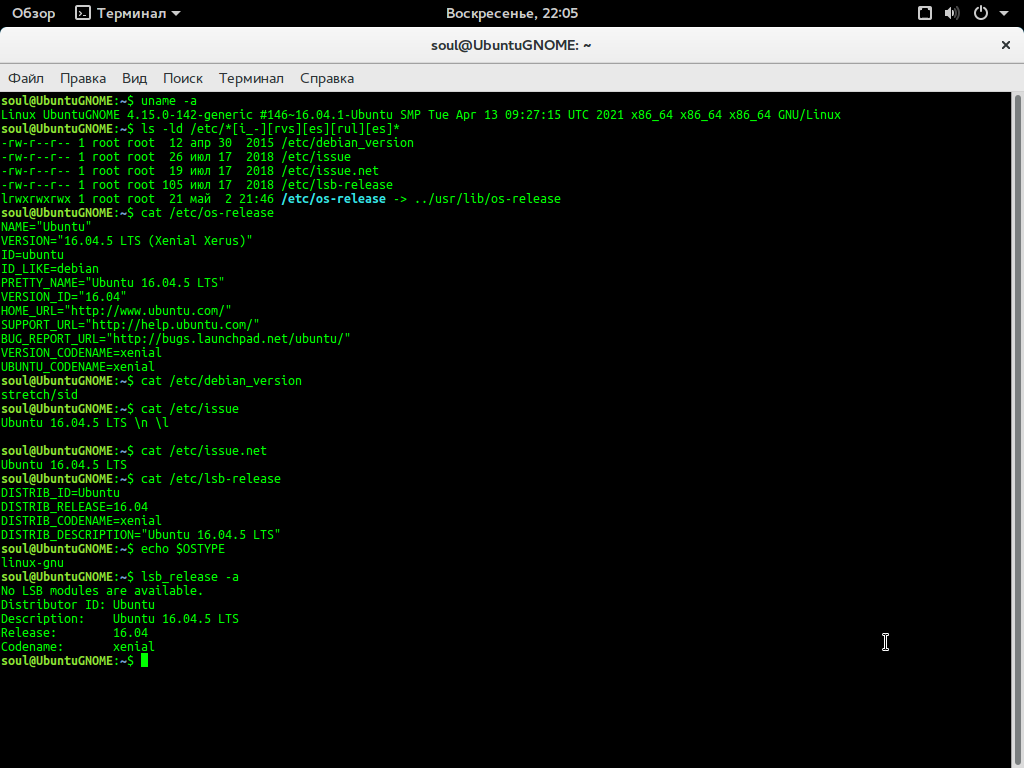This screenshot has height=768, width=1024.
Task: Click the DISTRIB_ID=Ubuntu line
Action: (61, 493)
